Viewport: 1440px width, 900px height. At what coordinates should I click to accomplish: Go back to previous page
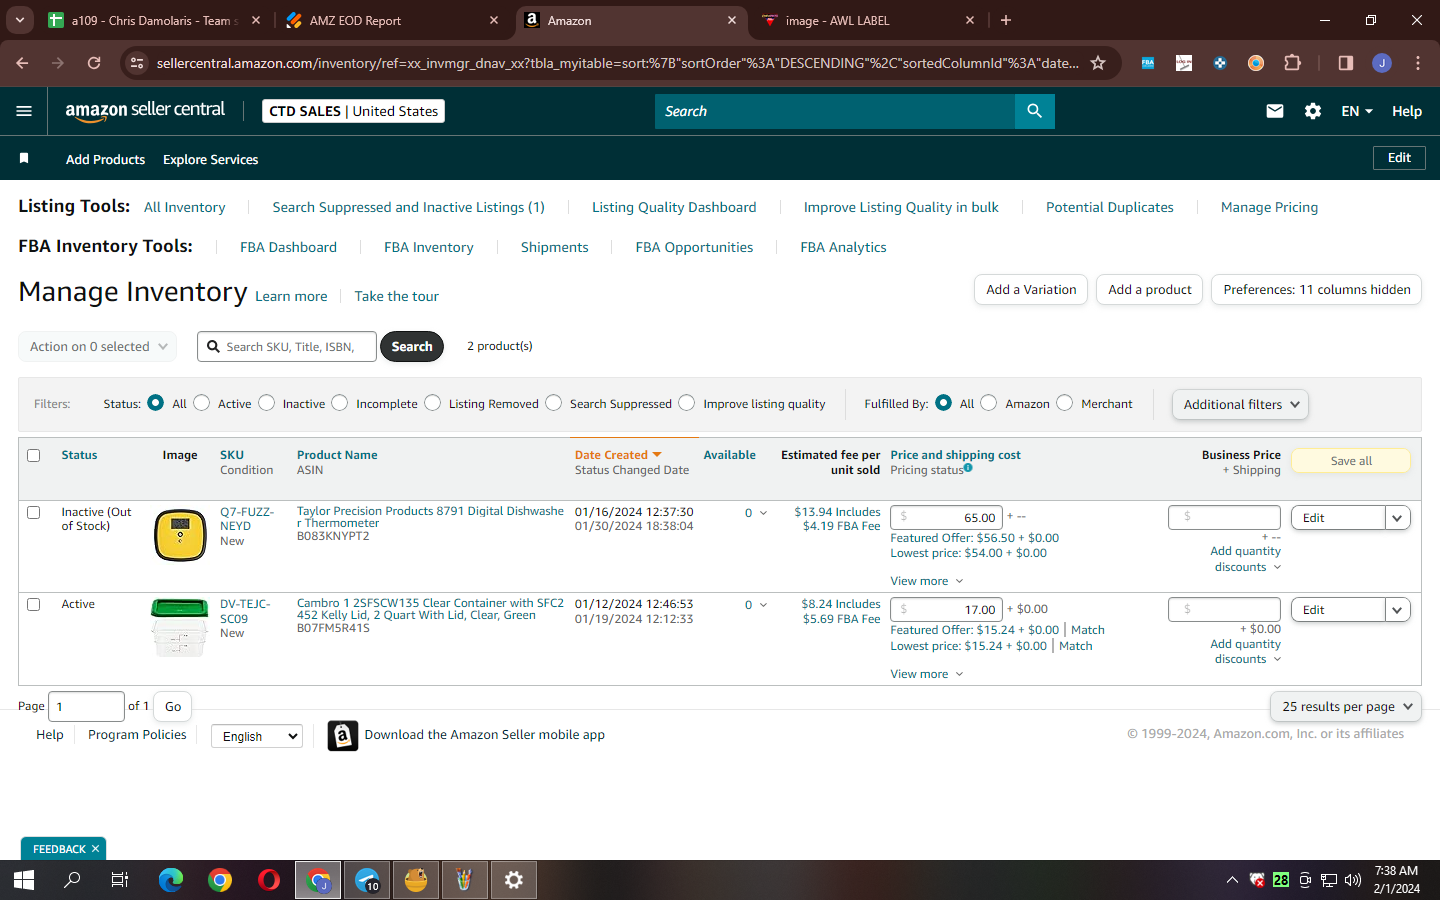click(22, 63)
